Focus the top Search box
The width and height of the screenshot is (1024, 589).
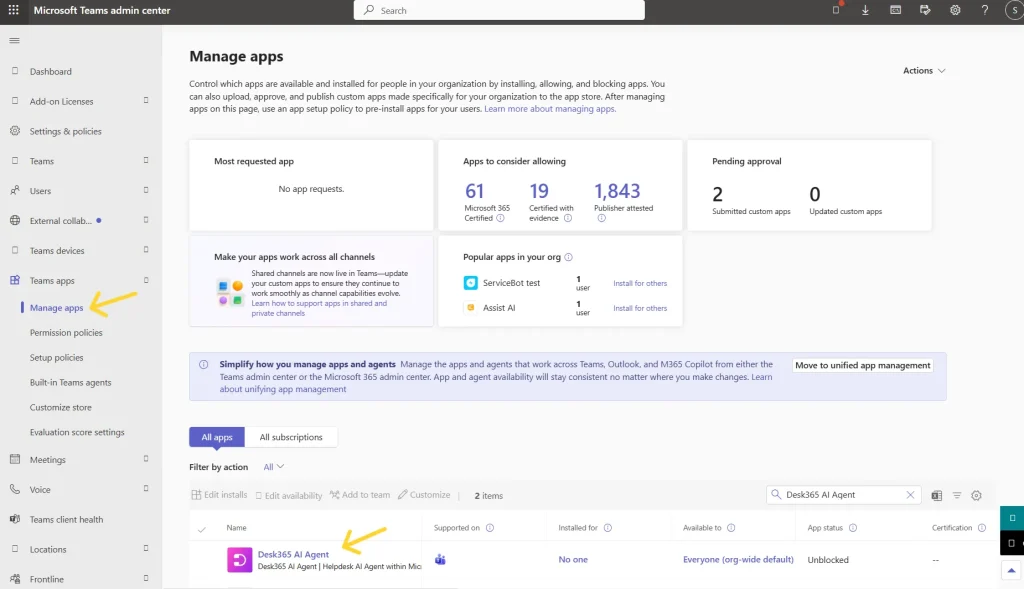pos(499,10)
